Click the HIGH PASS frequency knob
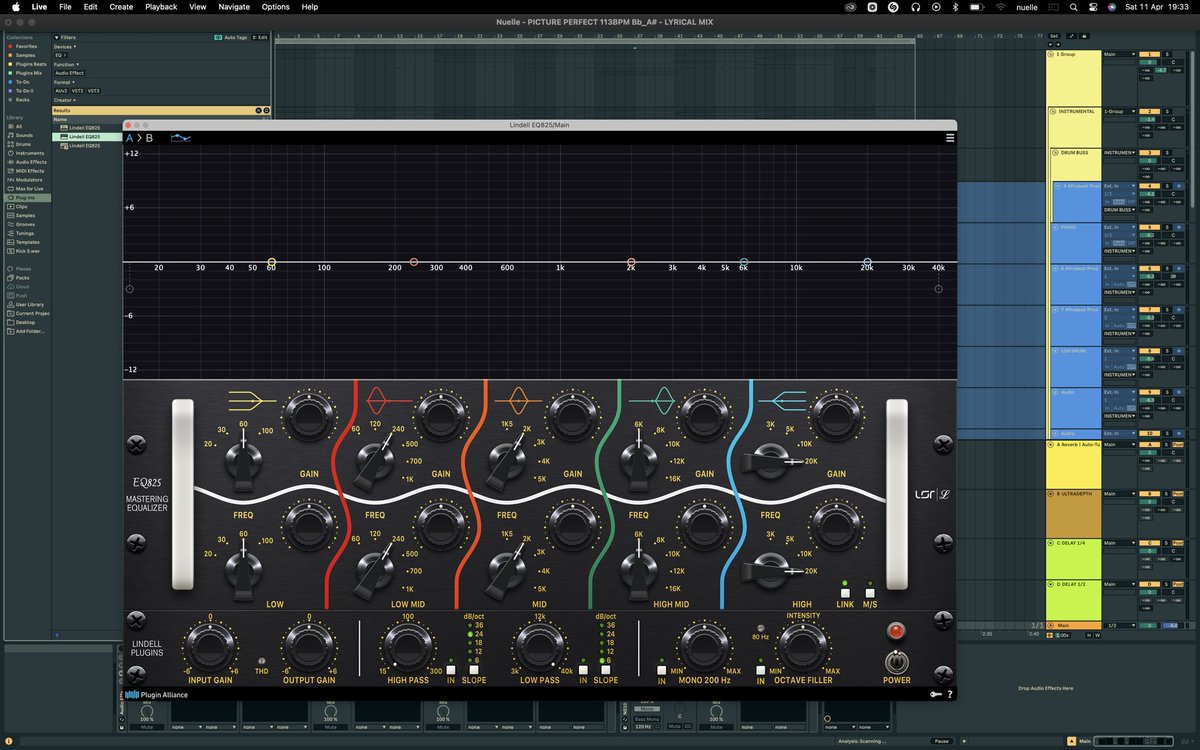 (407, 647)
